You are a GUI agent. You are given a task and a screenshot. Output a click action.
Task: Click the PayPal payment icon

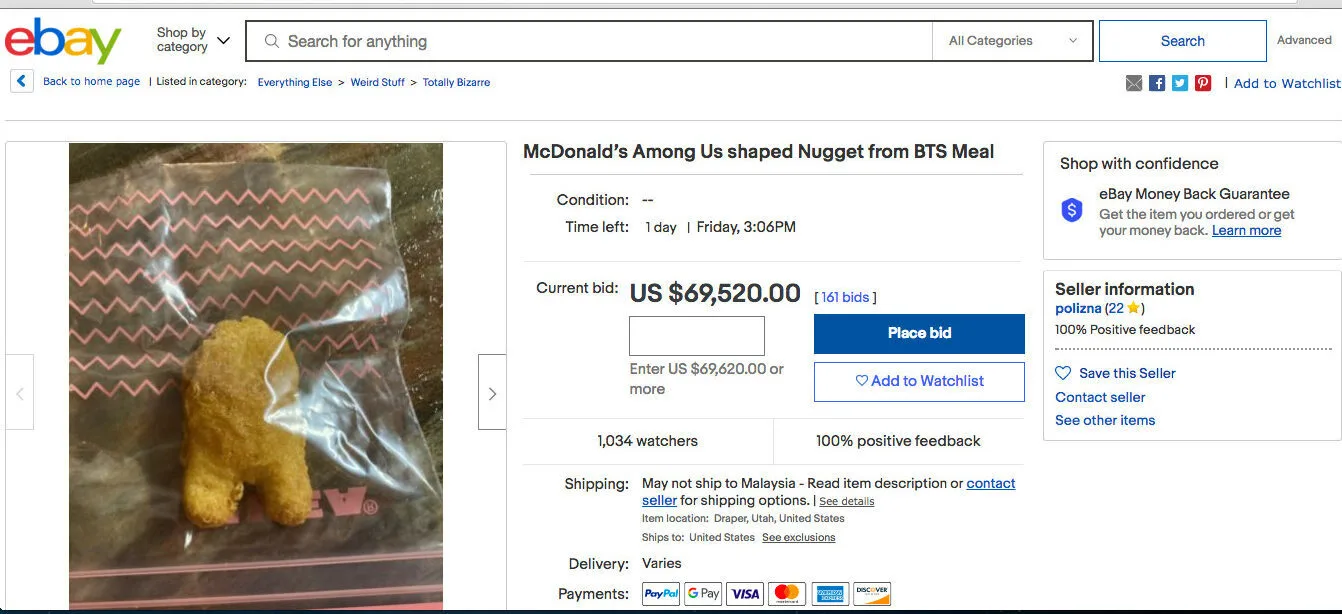661,594
